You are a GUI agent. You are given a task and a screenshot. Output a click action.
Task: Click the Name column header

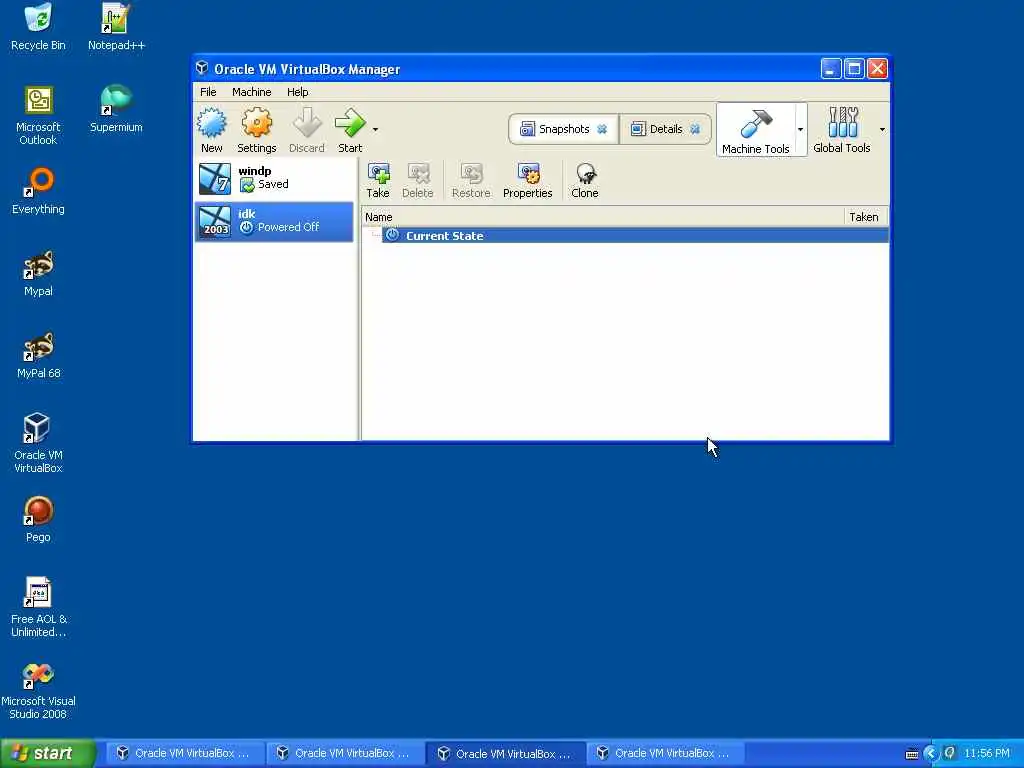603,217
